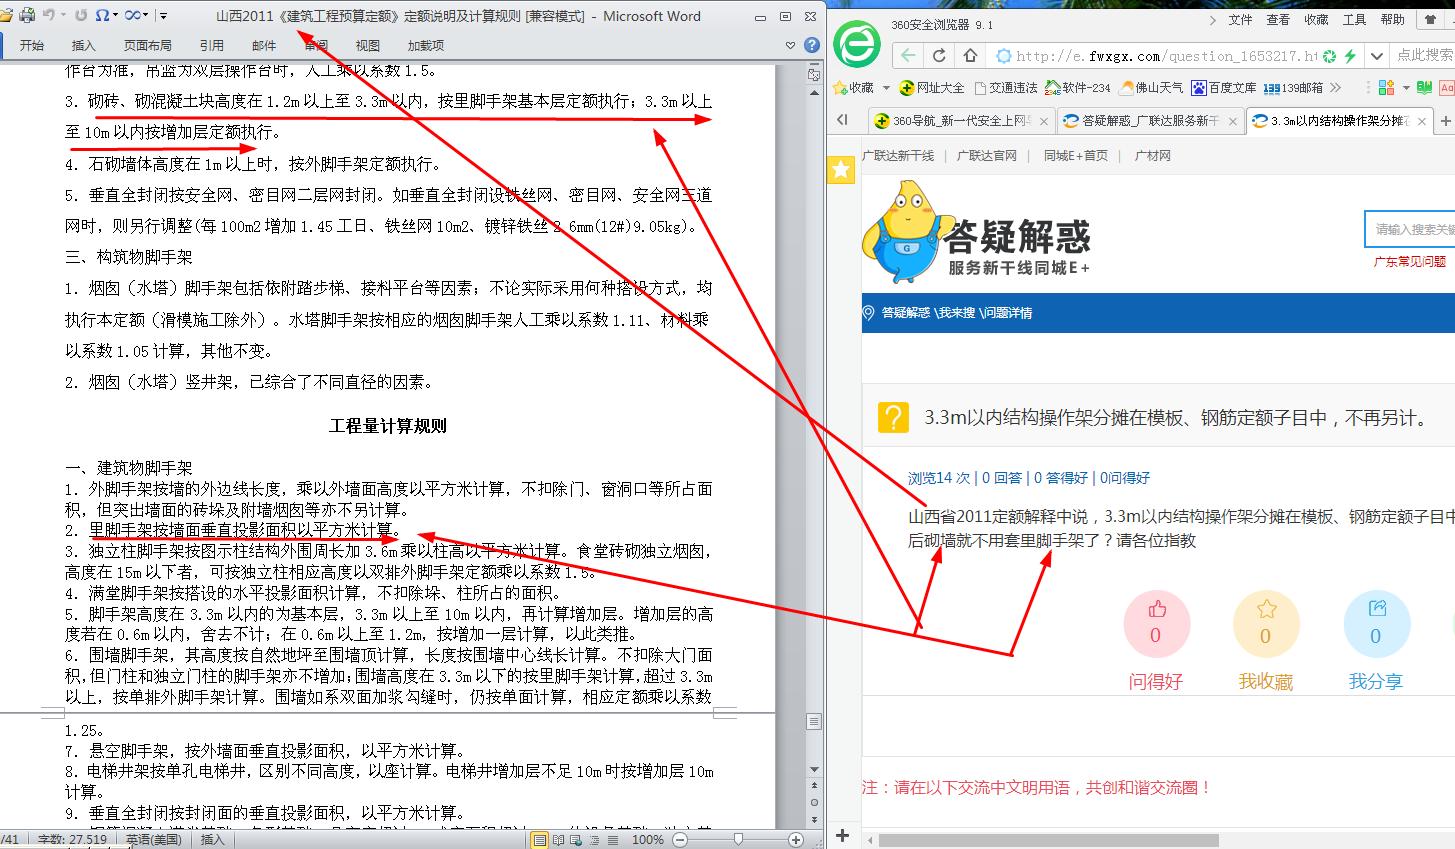Click the 字数: 27,519 word count in status bar
Image resolution: width=1455 pixels, height=849 pixels.
[72, 840]
